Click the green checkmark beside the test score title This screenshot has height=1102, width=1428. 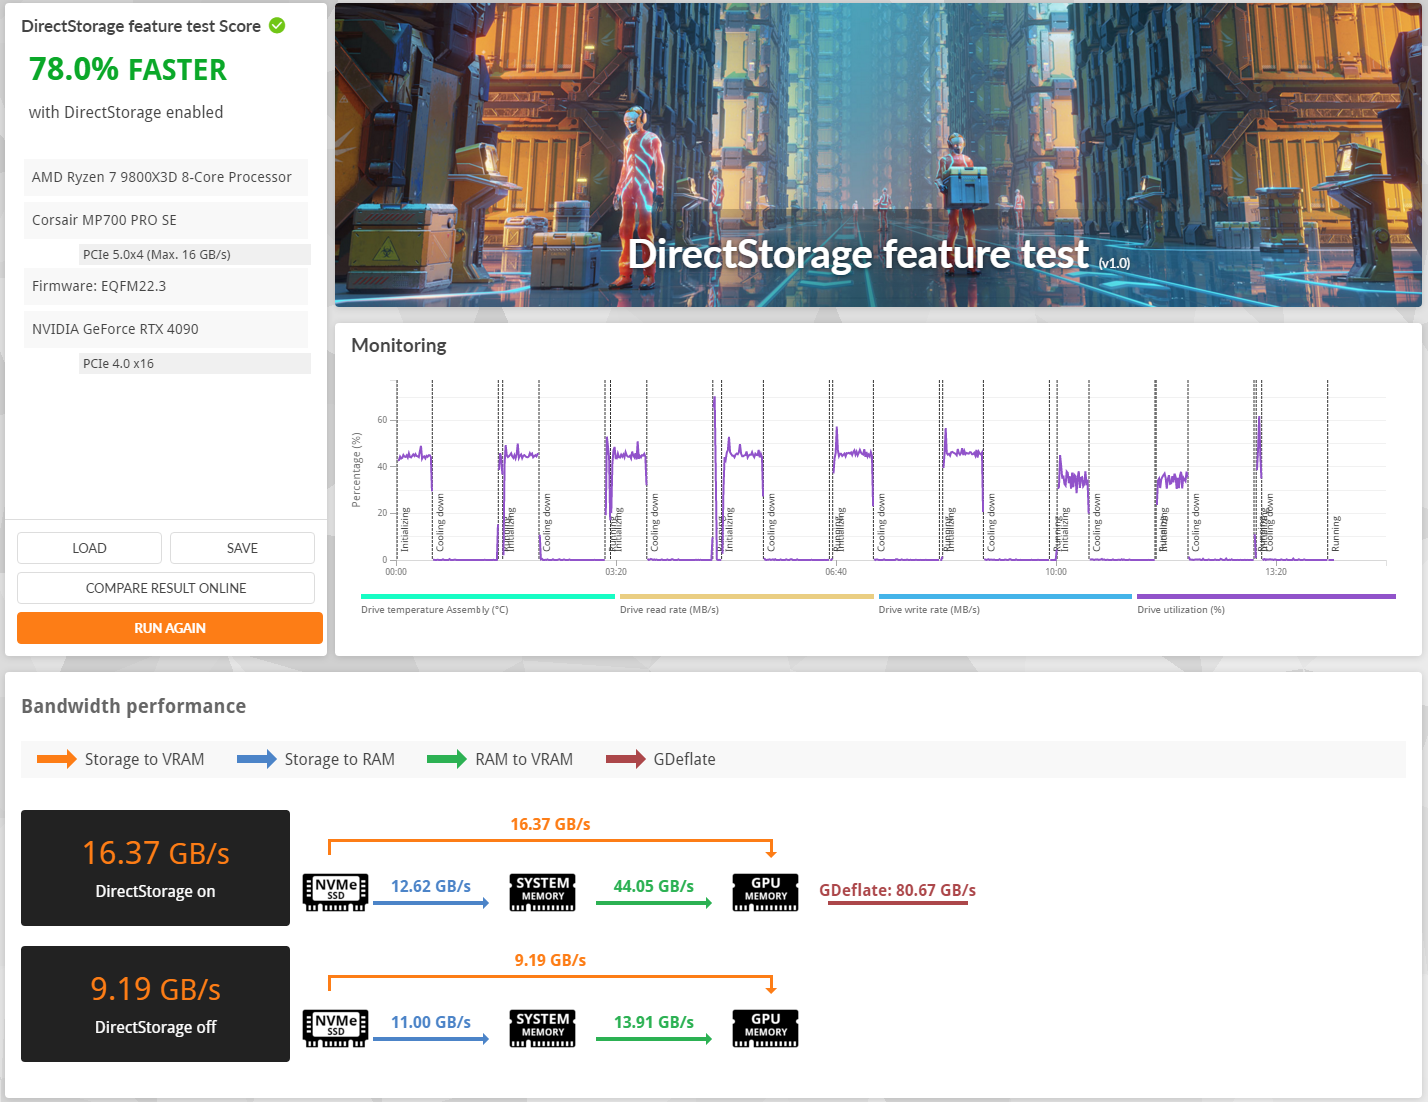click(x=277, y=26)
